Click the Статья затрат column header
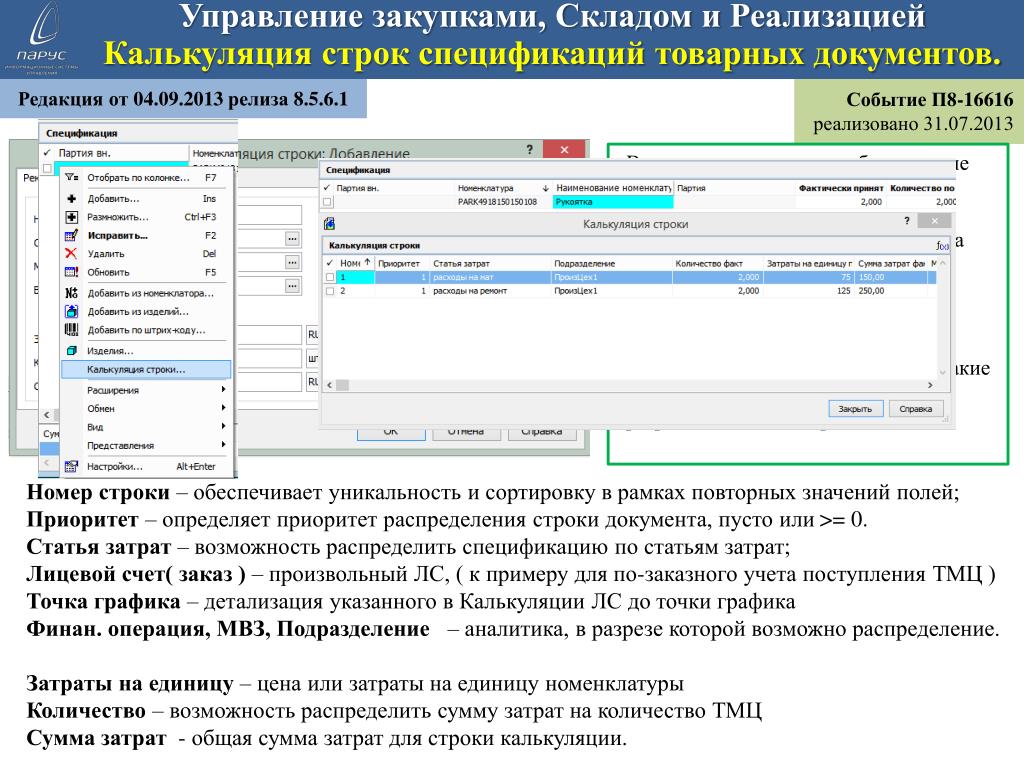Viewport: 1024px width, 768px height. tap(490, 263)
